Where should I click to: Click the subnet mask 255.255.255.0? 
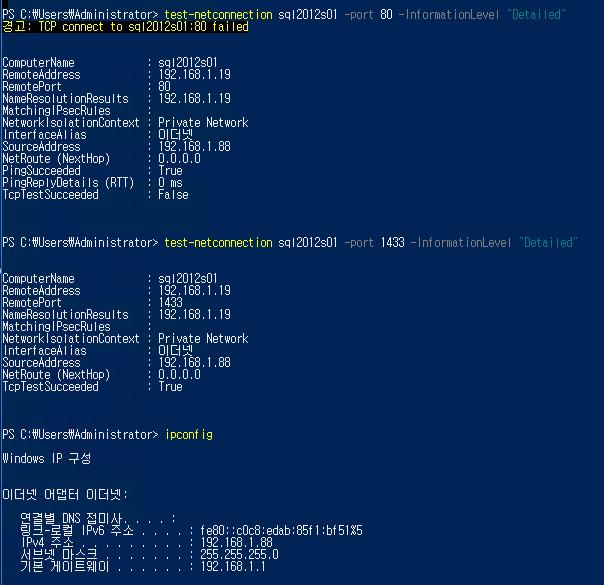click(x=239, y=555)
